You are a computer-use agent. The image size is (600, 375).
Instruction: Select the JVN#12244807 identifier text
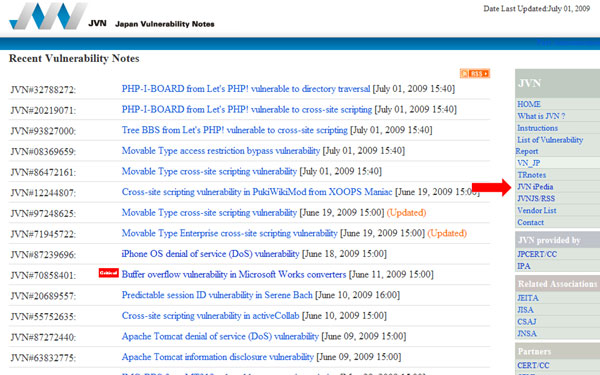pos(43,193)
